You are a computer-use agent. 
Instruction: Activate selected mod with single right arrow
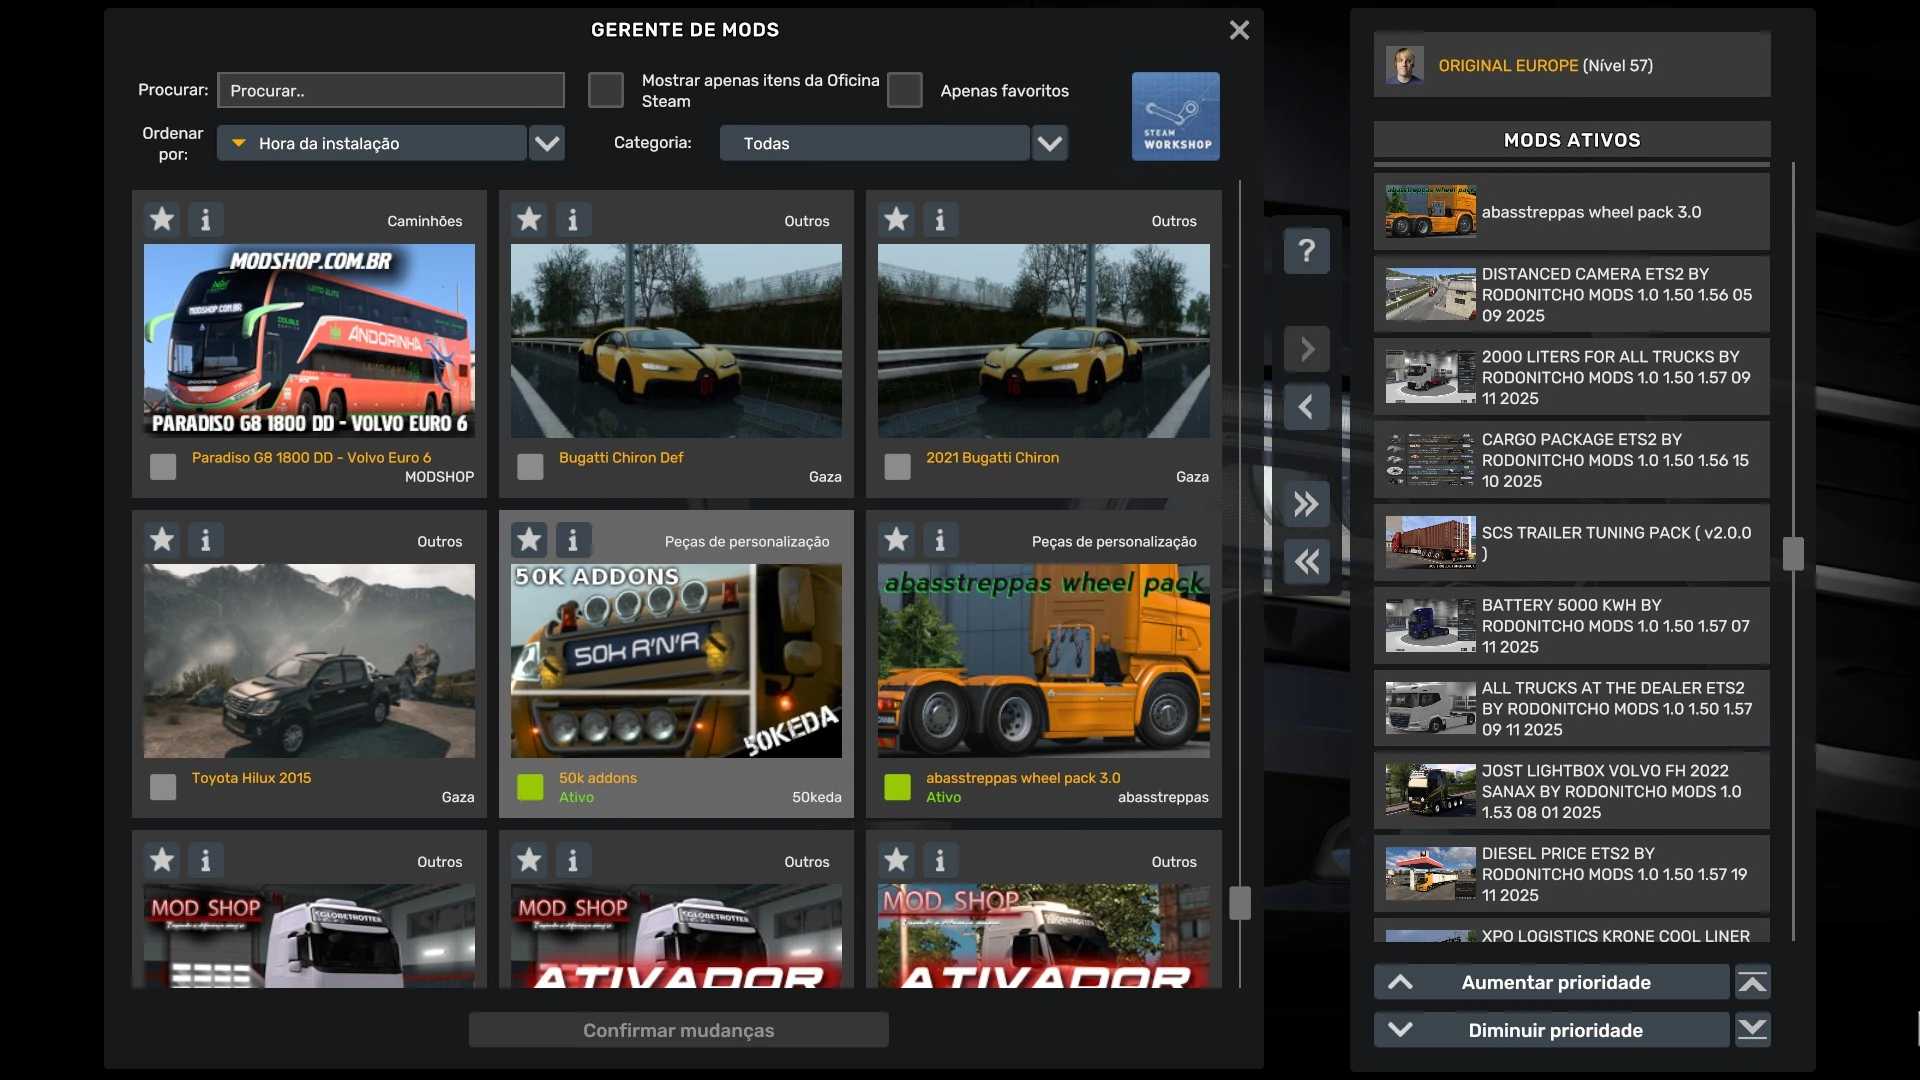tap(1306, 349)
